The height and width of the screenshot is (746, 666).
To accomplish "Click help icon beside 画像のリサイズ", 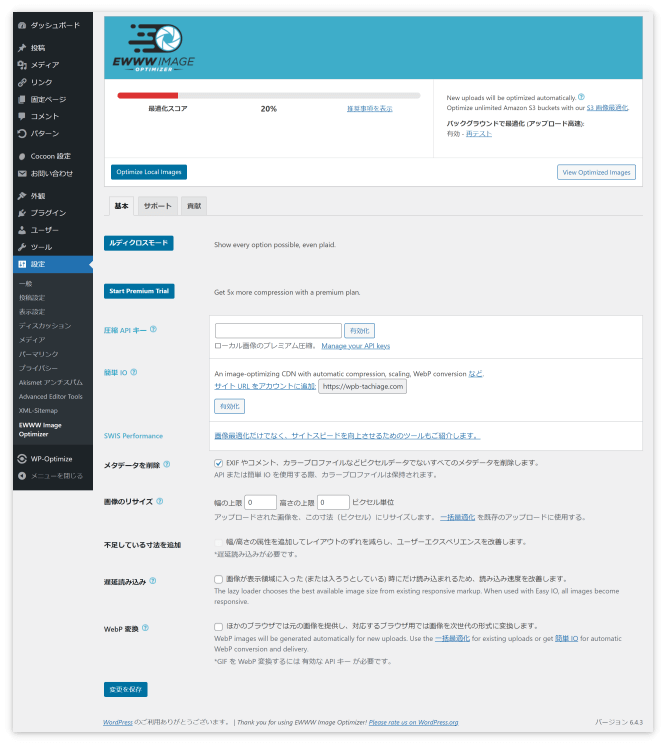I will 160,501.
